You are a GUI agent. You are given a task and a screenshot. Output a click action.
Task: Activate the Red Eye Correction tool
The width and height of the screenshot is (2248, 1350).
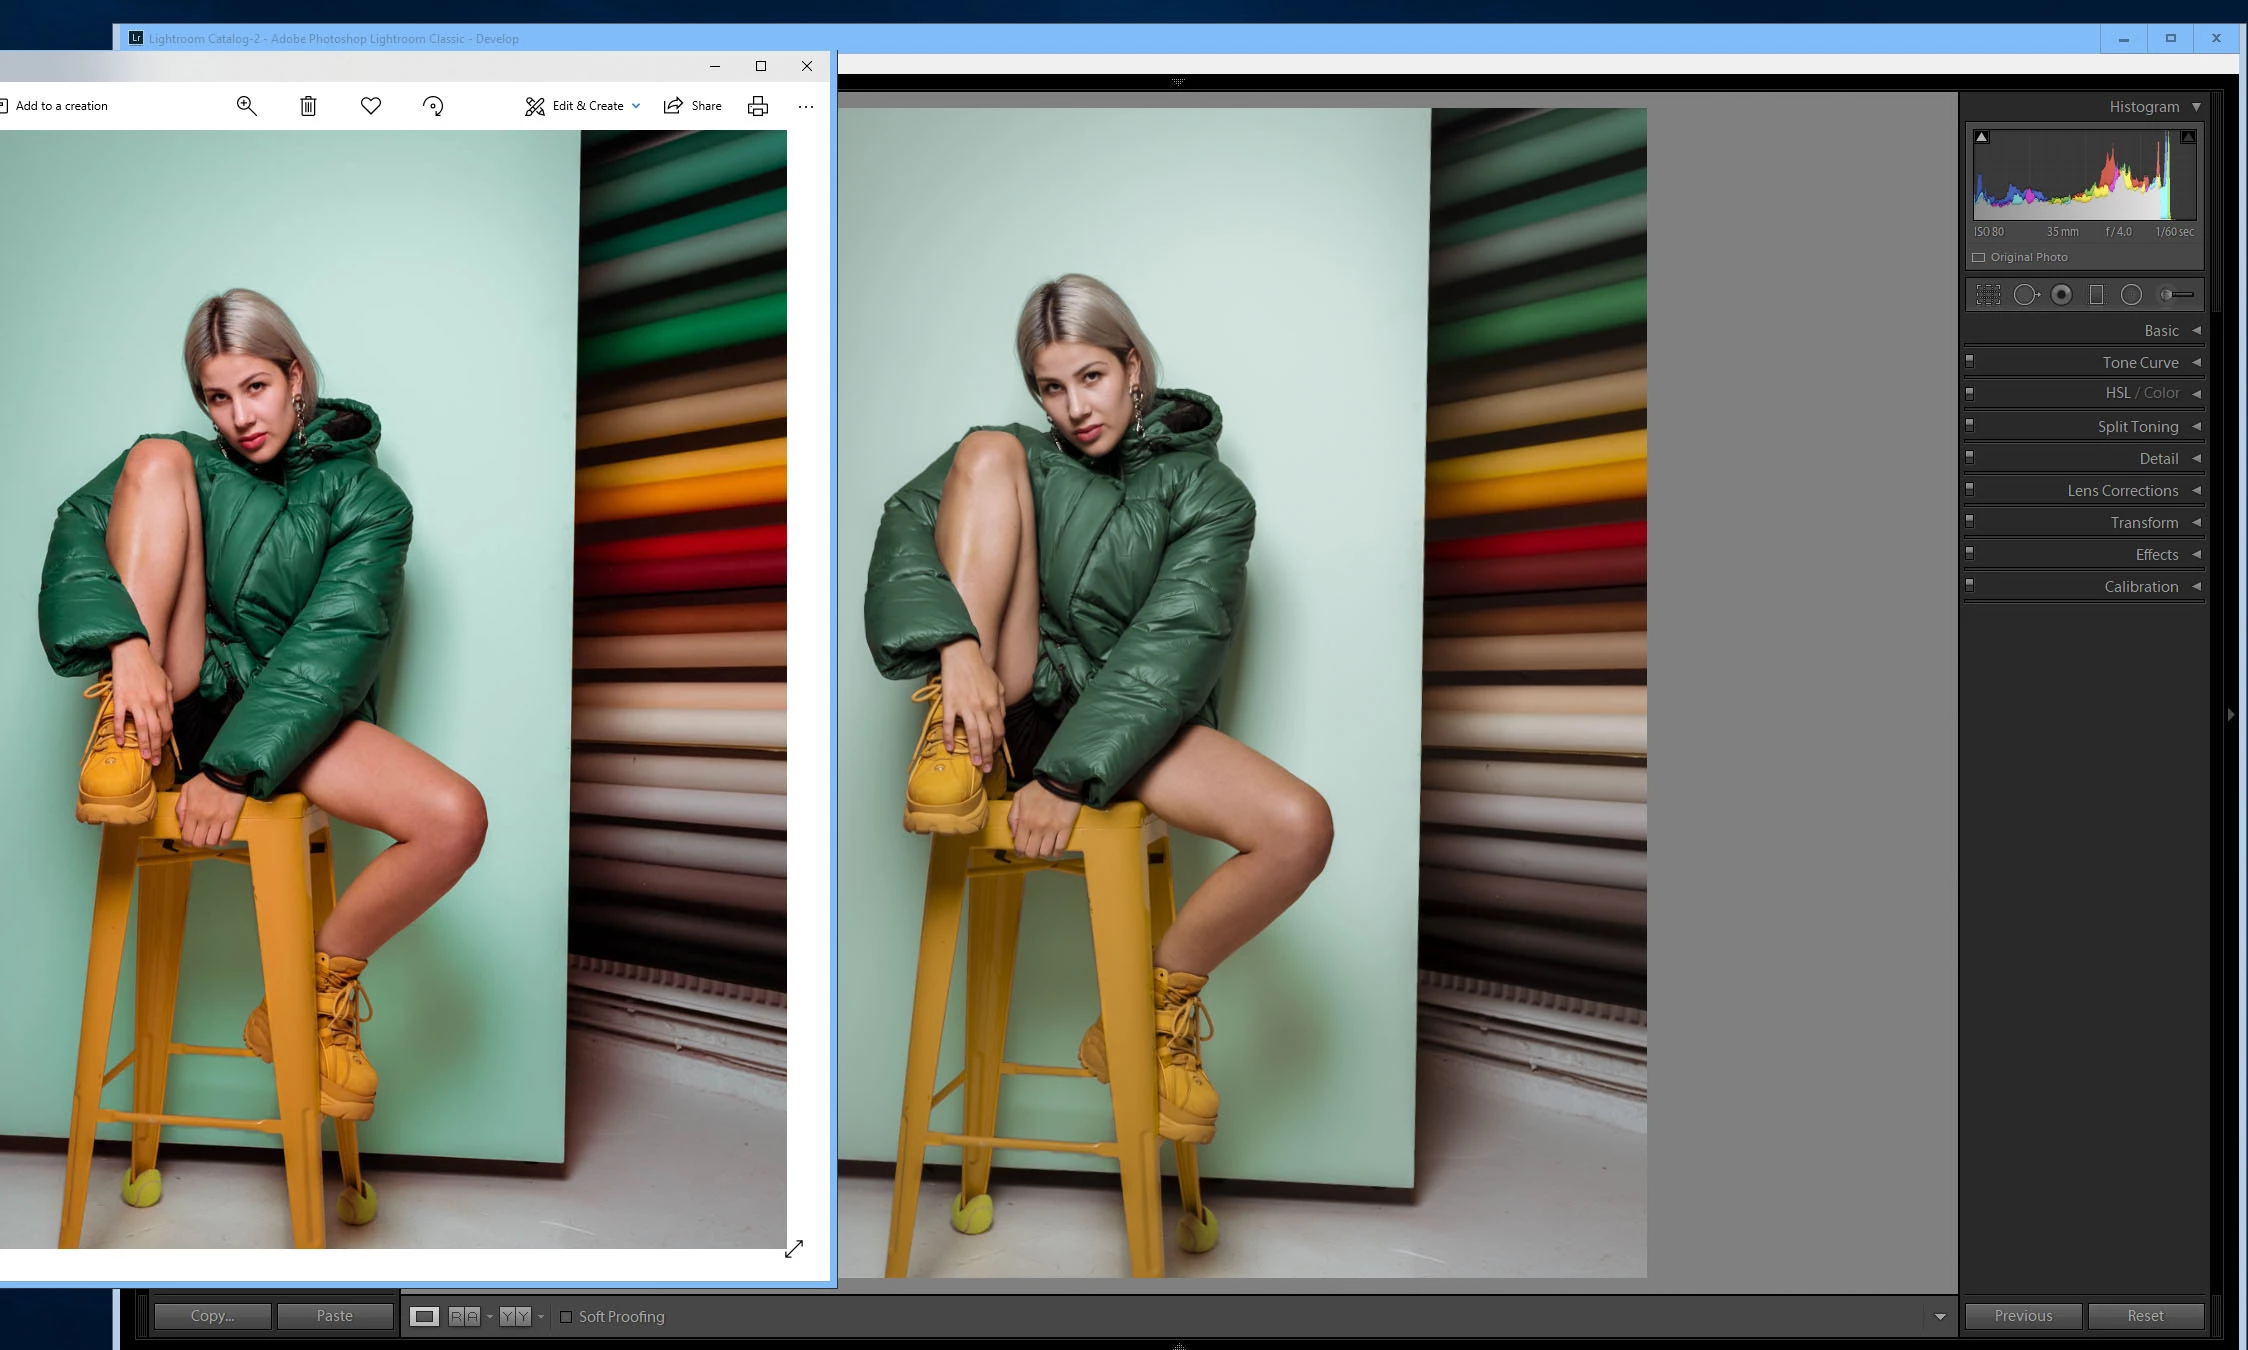[x=2061, y=294]
